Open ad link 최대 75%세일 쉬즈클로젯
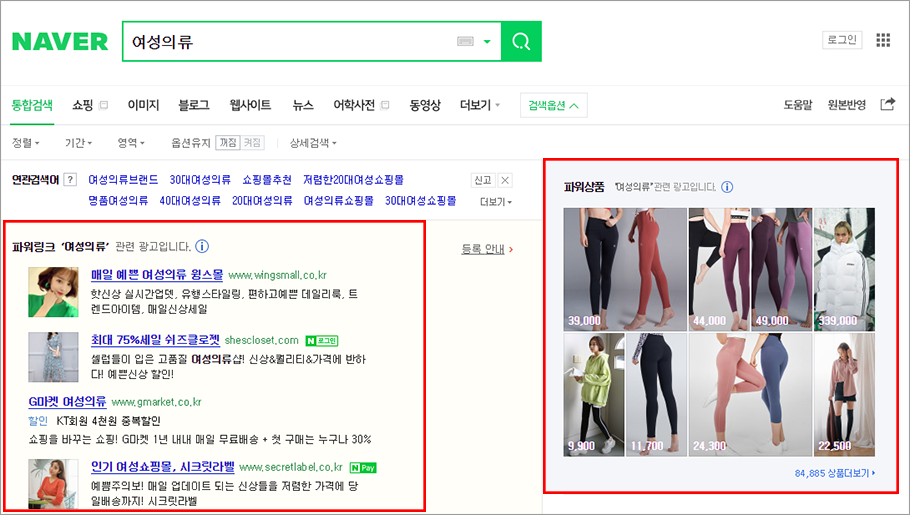The width and height of the screenshot is (910, 515). (x=156, y=340)
